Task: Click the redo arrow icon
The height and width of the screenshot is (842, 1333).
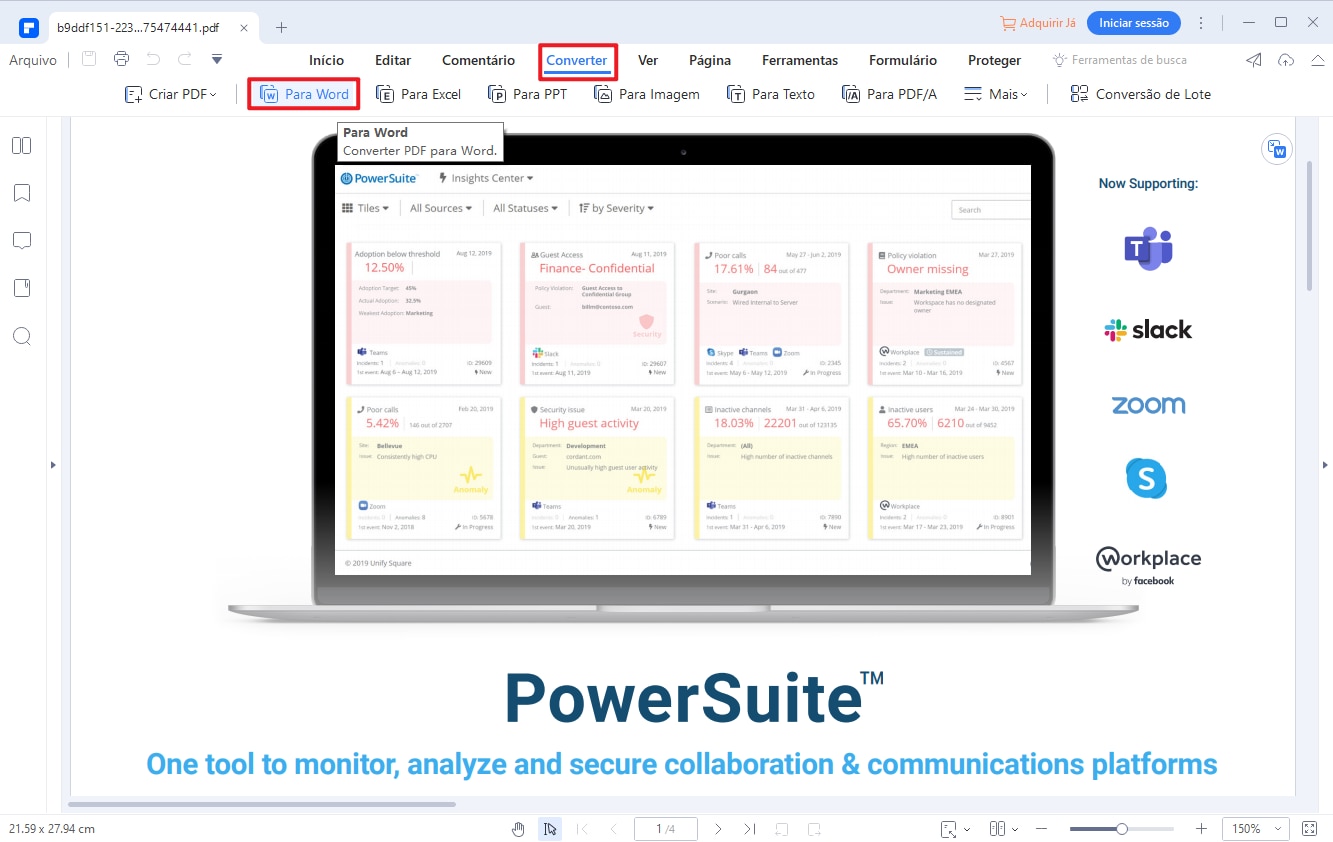Action: (185, 59)
